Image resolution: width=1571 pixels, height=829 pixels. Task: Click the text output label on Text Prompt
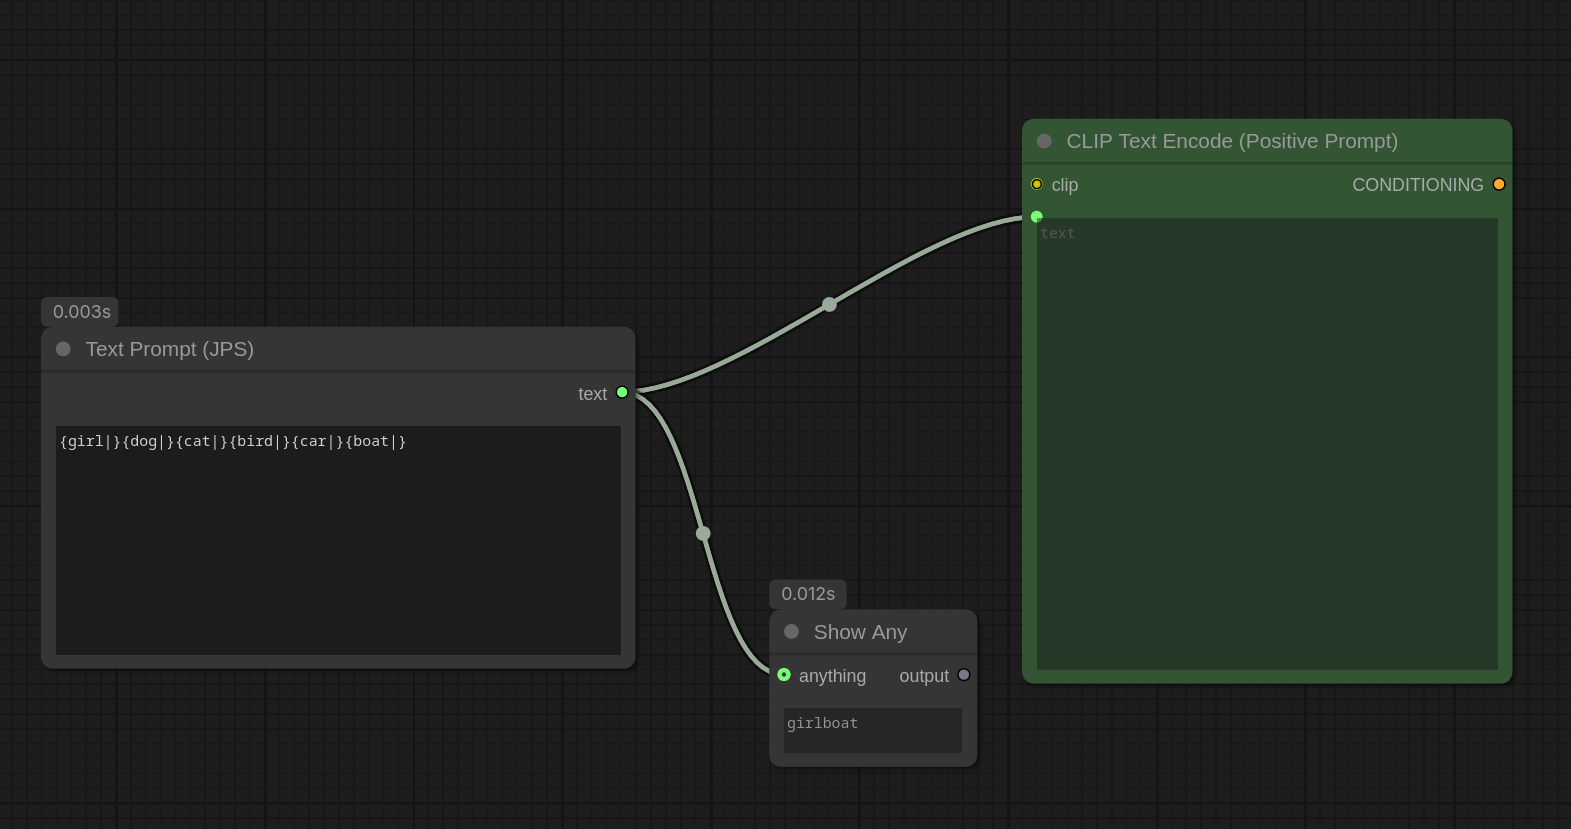point(592,394)
